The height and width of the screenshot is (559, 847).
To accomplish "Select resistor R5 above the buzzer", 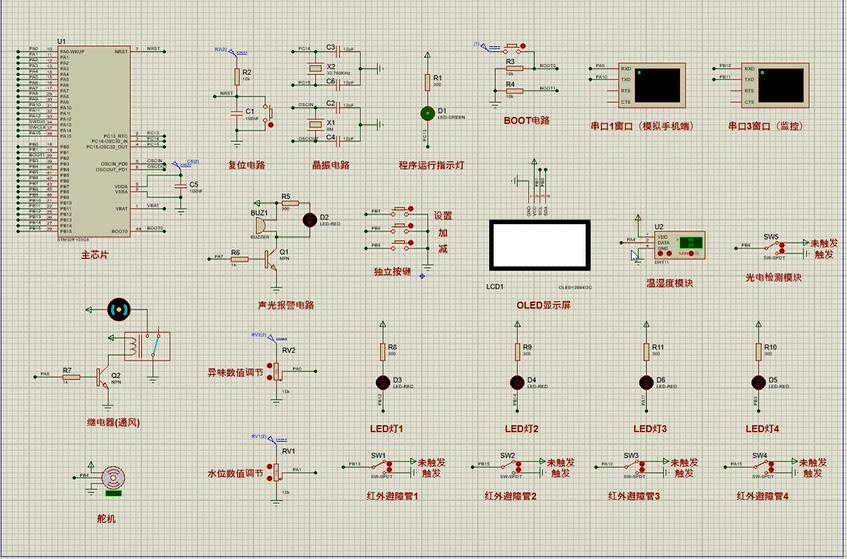I will [x=291, y=203].
